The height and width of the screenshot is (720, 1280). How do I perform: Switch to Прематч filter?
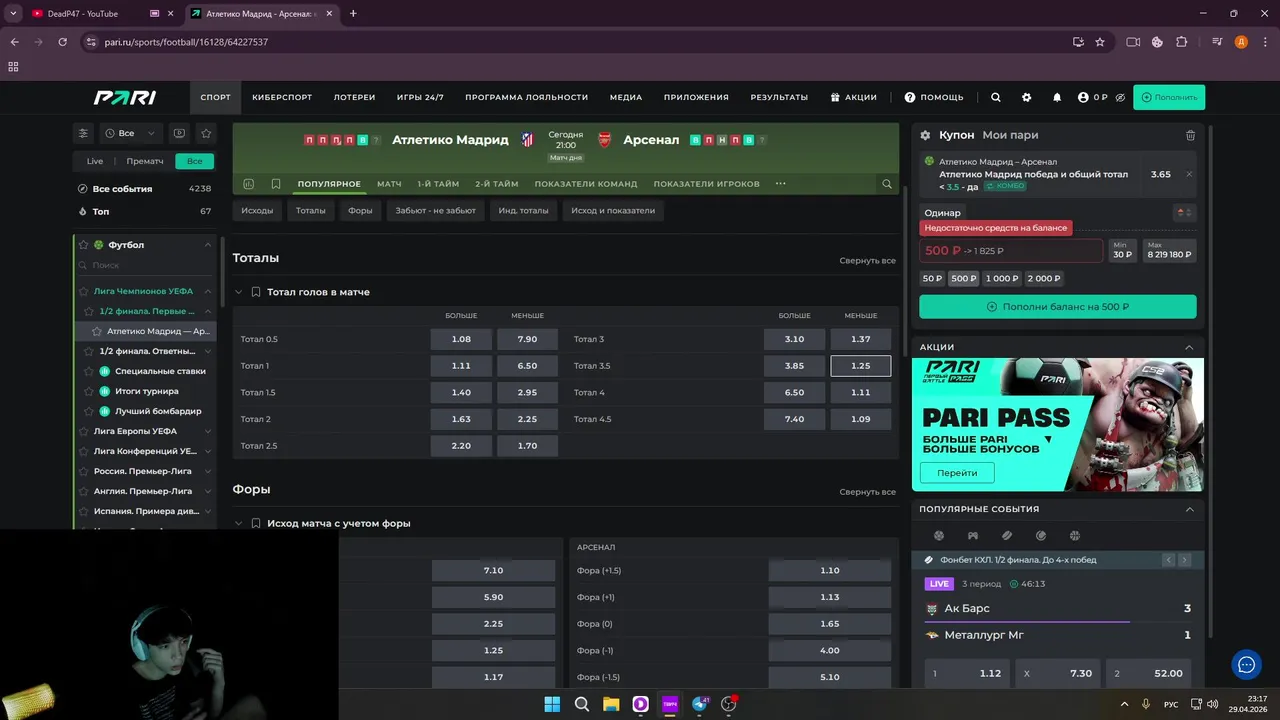pos(145,161)
